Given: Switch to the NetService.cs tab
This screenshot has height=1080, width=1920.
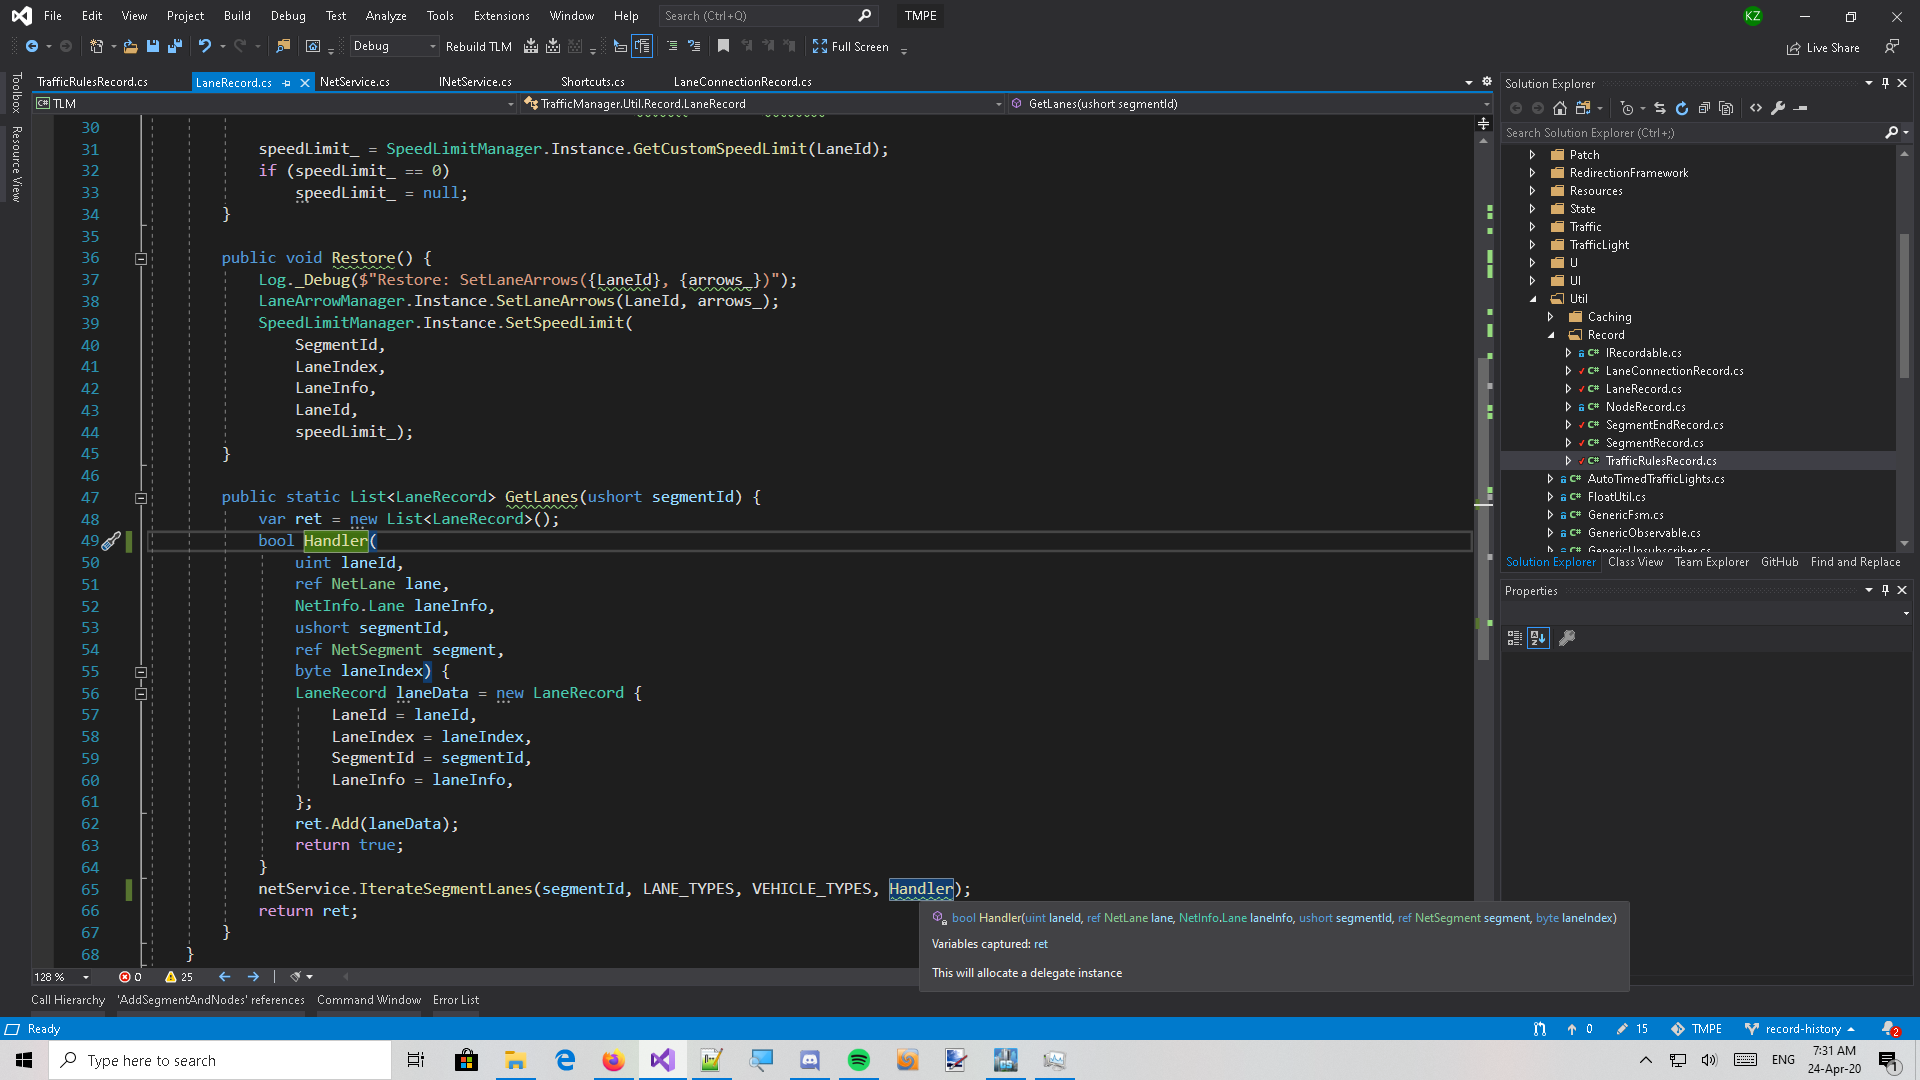Looking at the screenshot, I should [x=356, y=82].
